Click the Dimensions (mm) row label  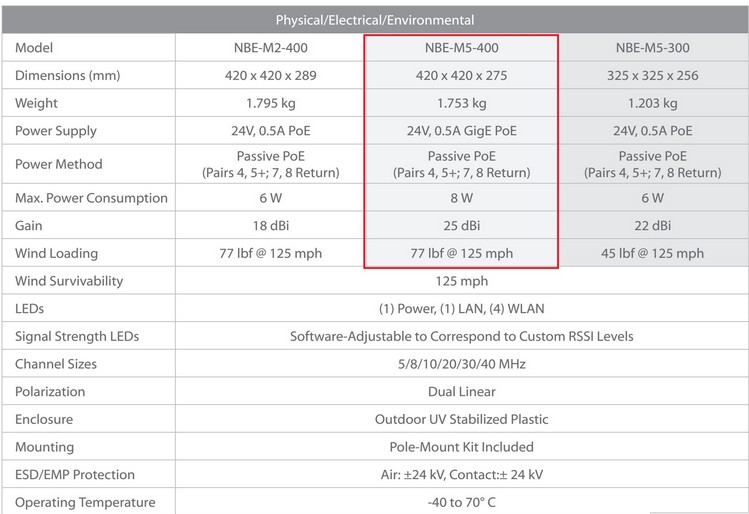click(67, 75)
